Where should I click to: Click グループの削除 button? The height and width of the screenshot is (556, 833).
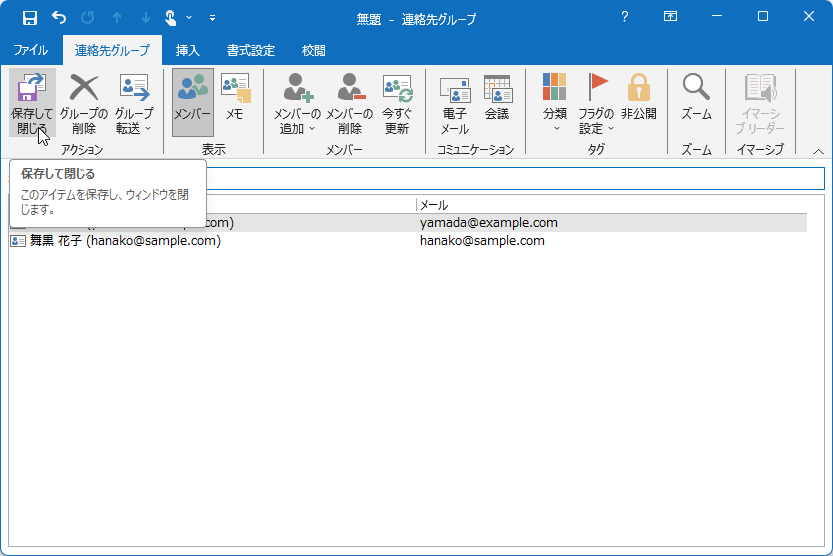[84, 104]
